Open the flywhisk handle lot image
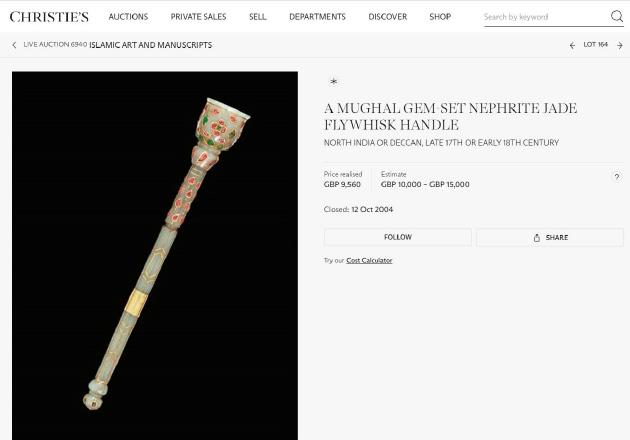This screenshot has height=440, width=630. (155, 256)
